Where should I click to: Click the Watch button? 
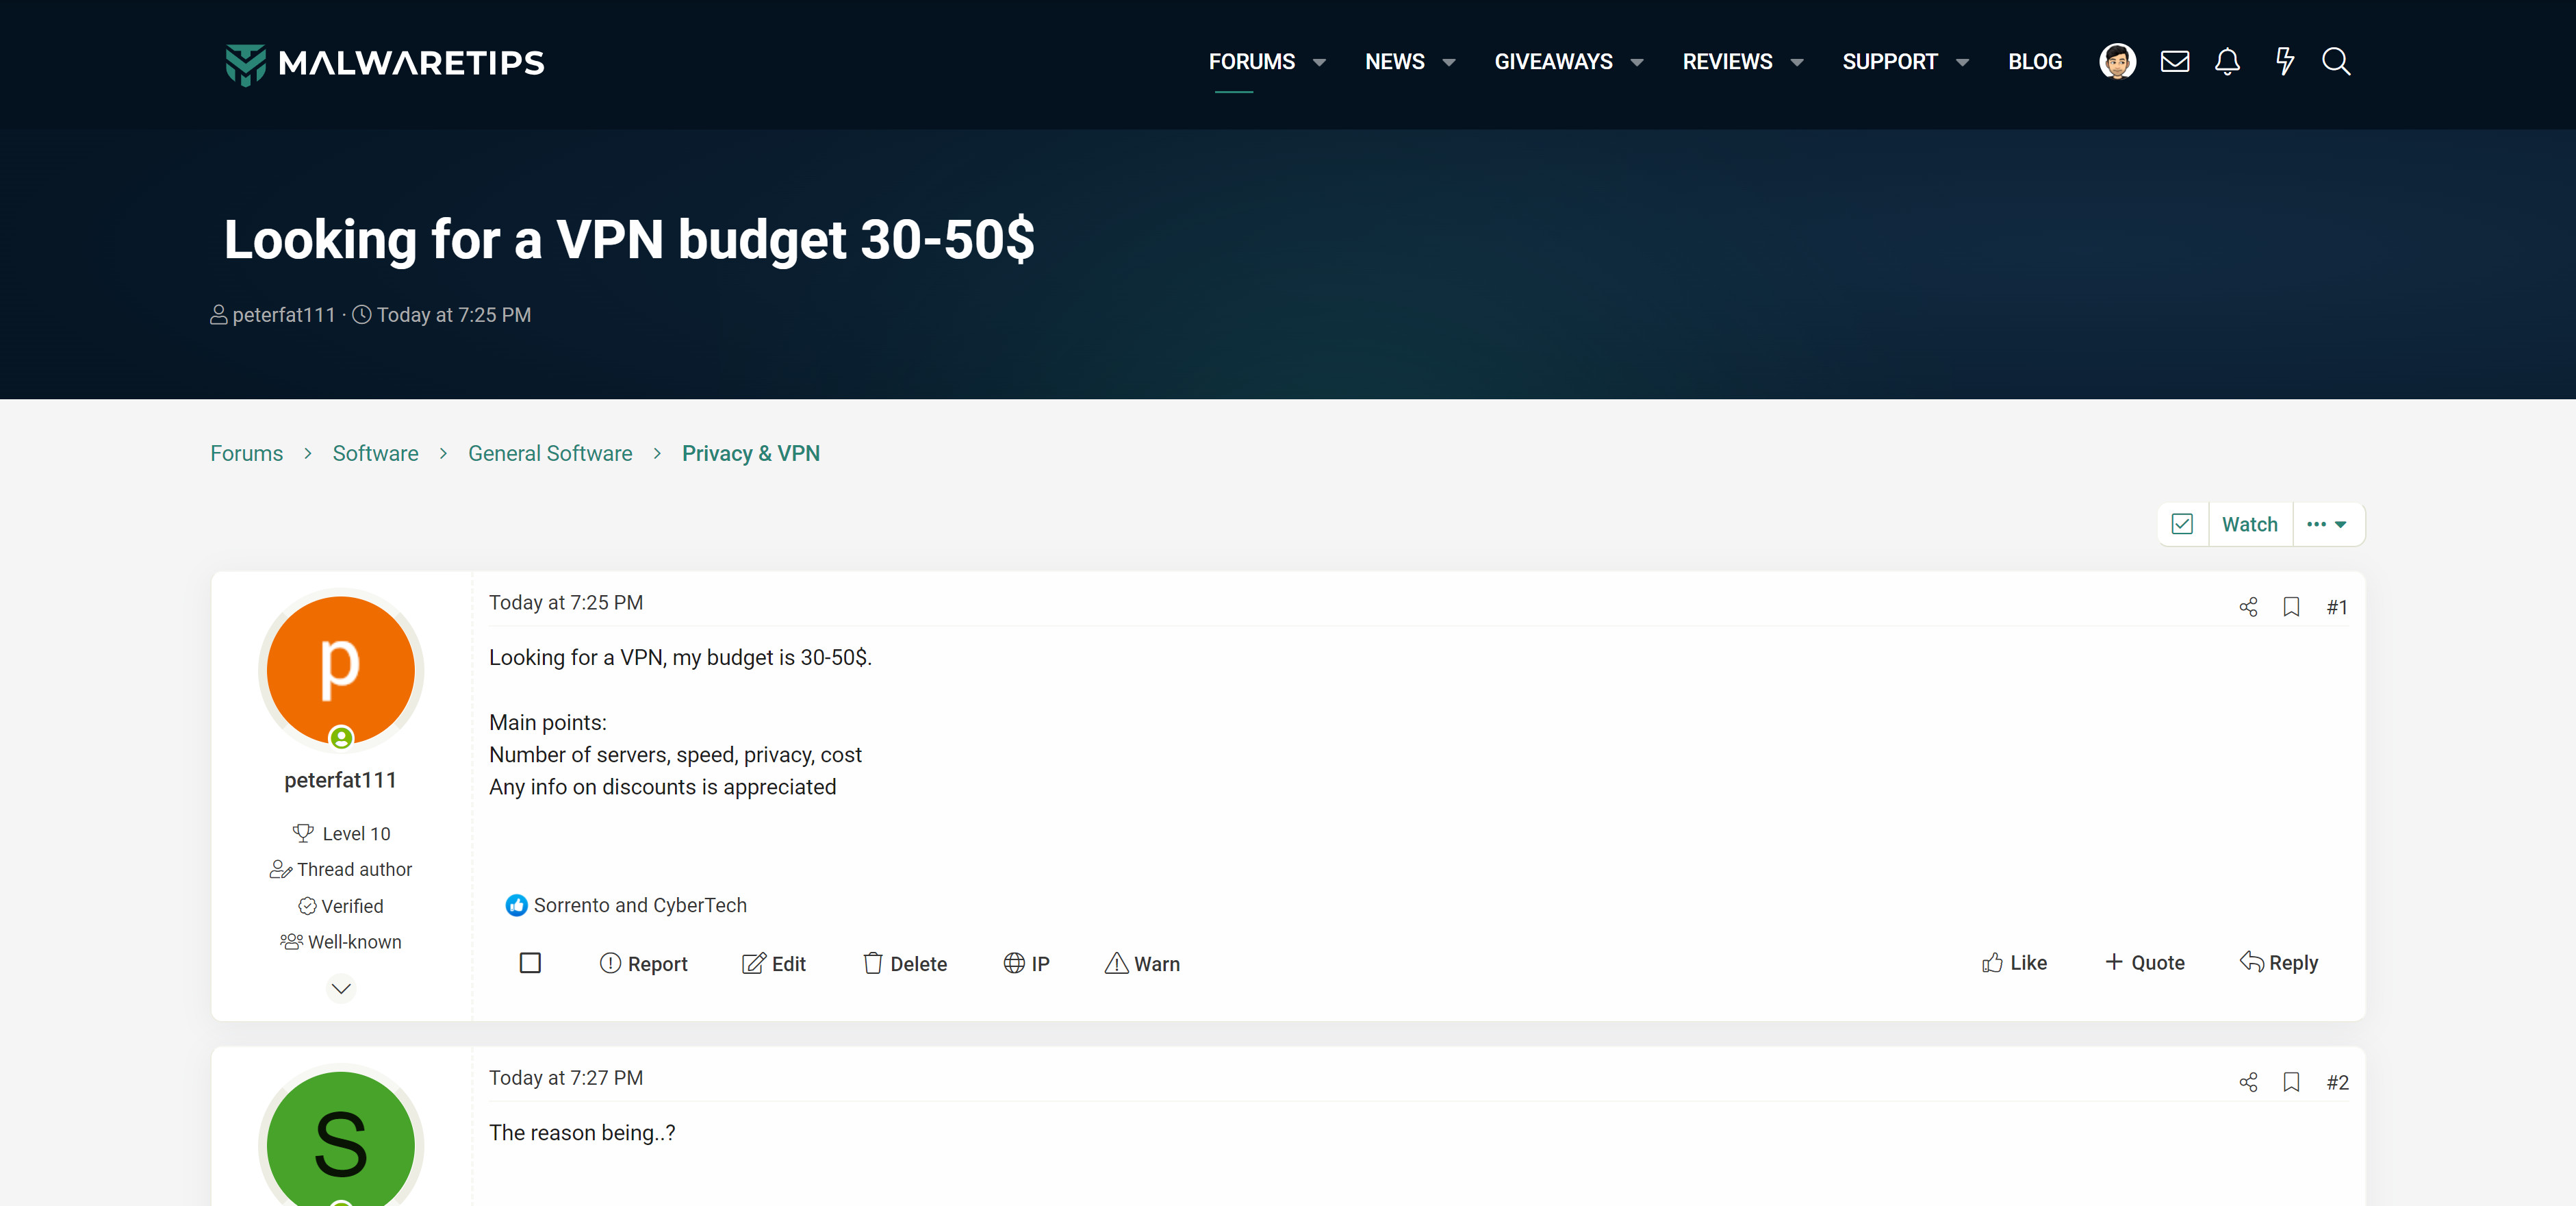[2249, 524]
